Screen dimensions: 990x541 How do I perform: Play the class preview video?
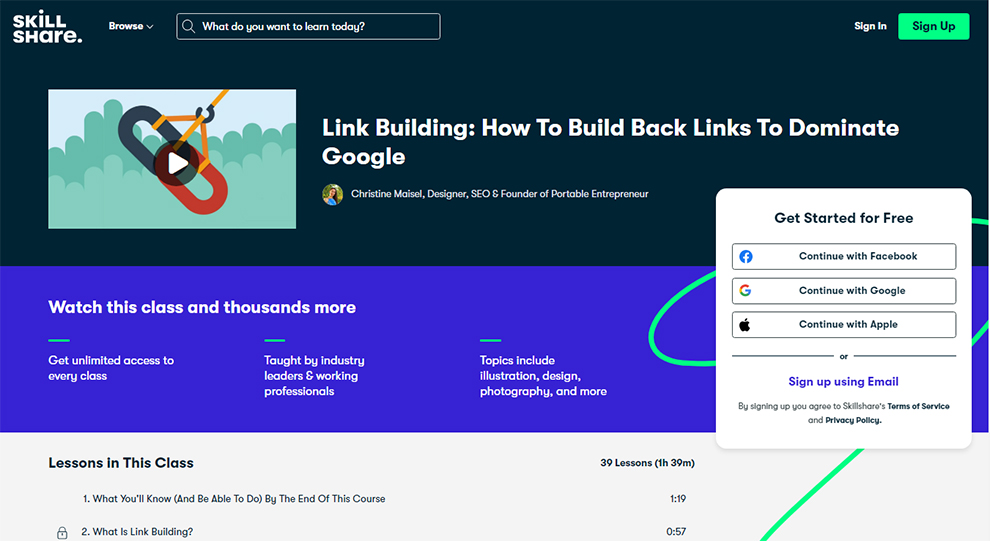coord(177,163)
